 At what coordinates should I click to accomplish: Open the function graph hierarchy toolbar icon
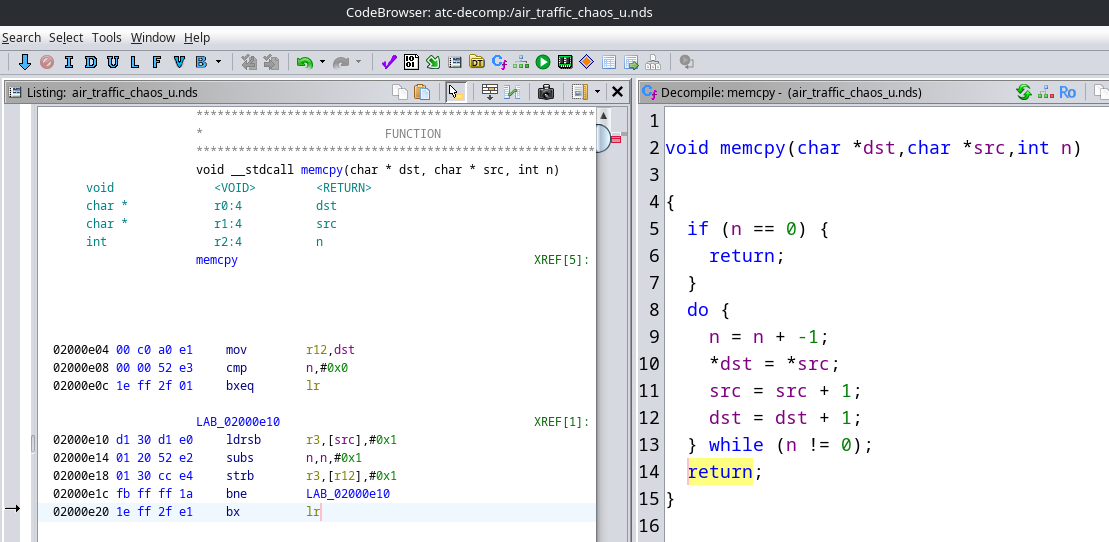521,62
